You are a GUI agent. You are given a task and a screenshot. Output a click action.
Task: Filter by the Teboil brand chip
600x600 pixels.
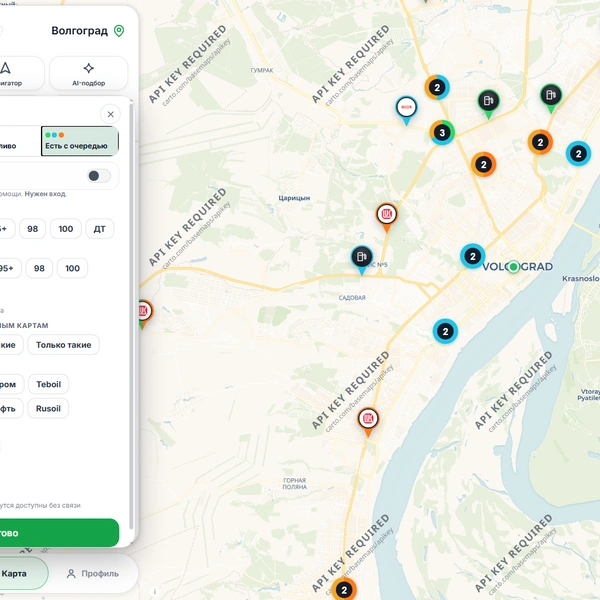49,384
